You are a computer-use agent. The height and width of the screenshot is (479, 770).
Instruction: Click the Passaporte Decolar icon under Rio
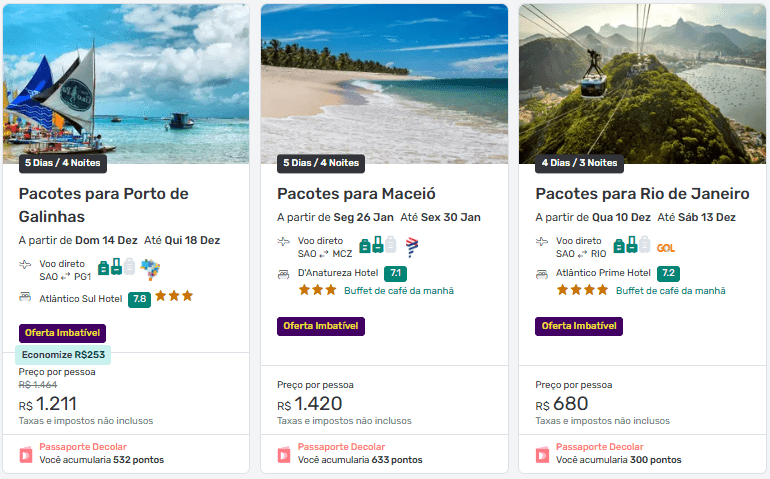tap(542, 454)
